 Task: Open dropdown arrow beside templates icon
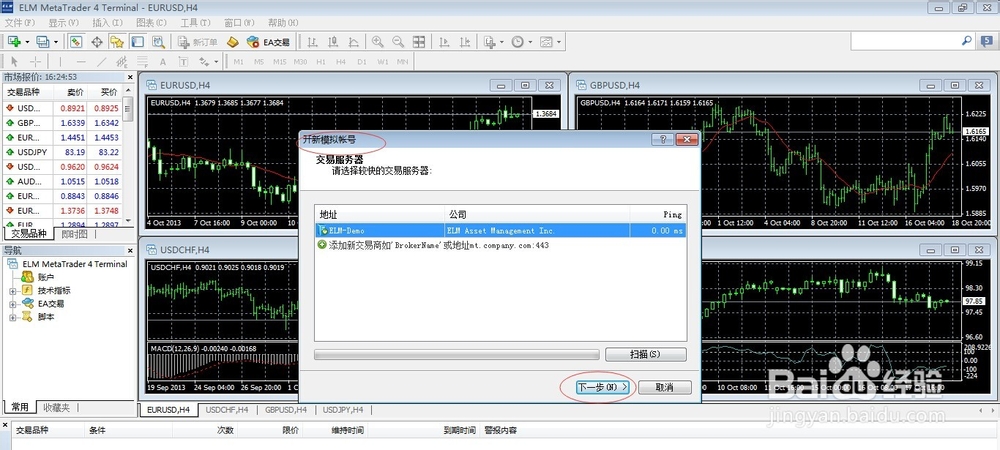(x=559, y=42)
